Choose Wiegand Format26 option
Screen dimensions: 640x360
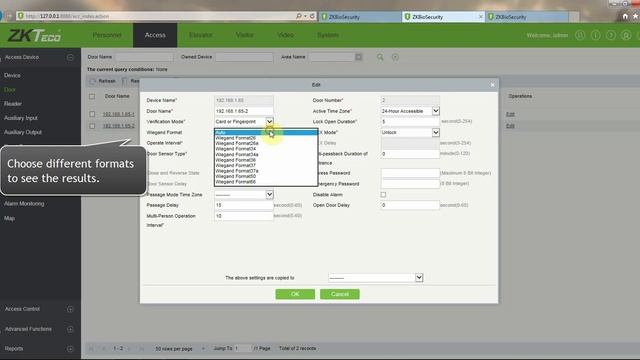[x=266, y=138]
